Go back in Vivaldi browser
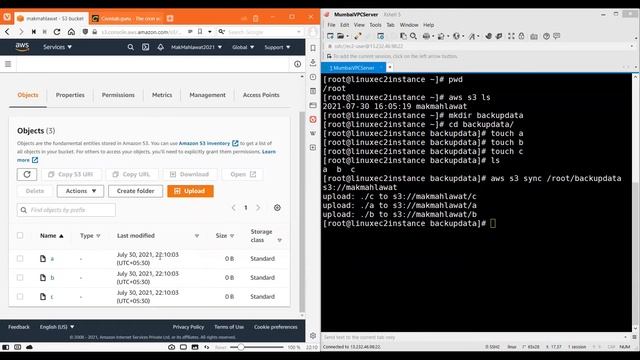Image resolution: width=640 pixels, height=360 pixels. [7, 32]
